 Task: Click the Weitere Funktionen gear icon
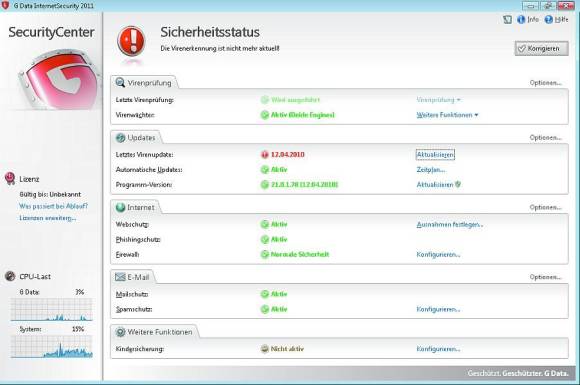[x=120, y=332]
